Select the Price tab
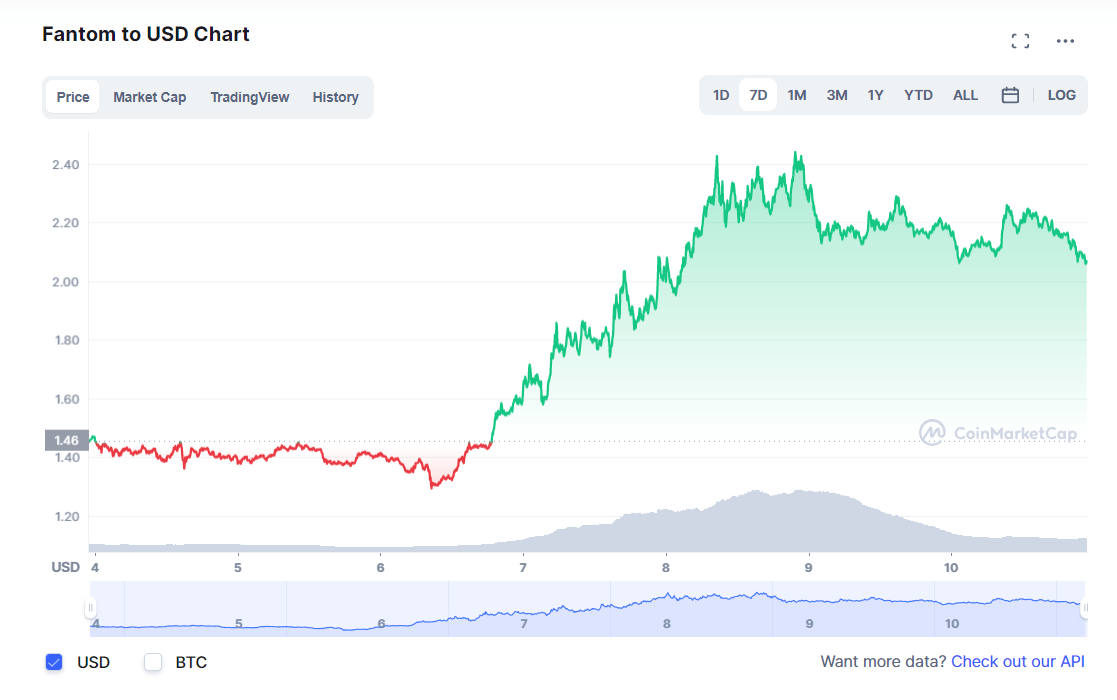The image size is (1117, 700). 73,97
